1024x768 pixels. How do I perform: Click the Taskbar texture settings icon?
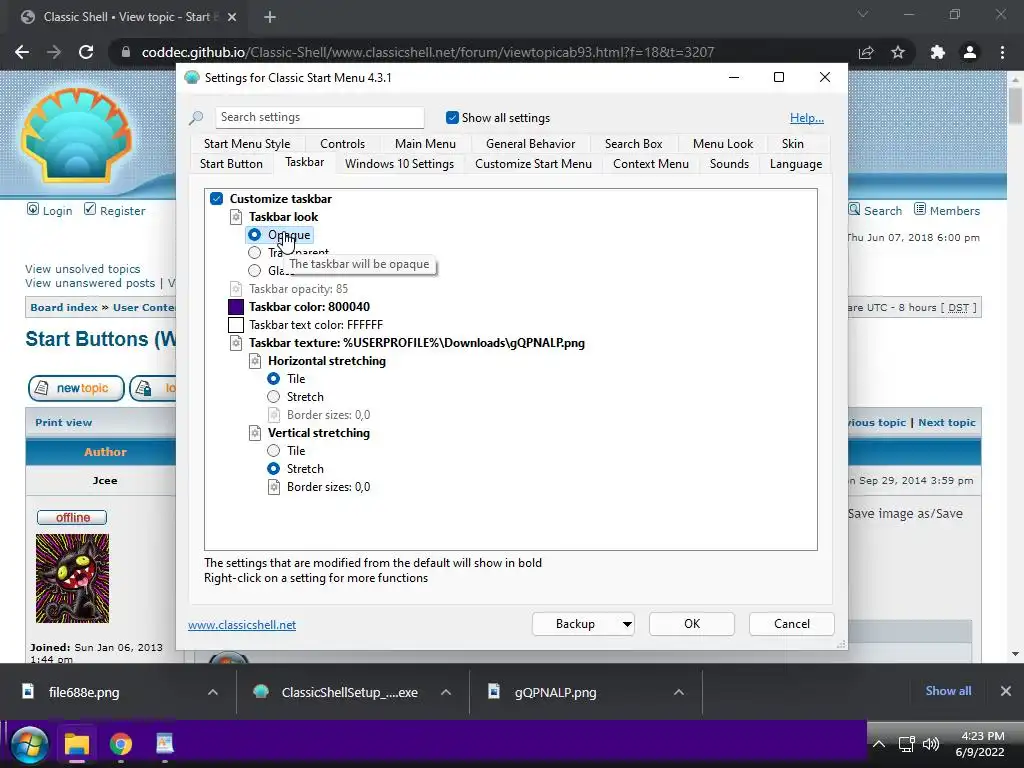[236, 343]
